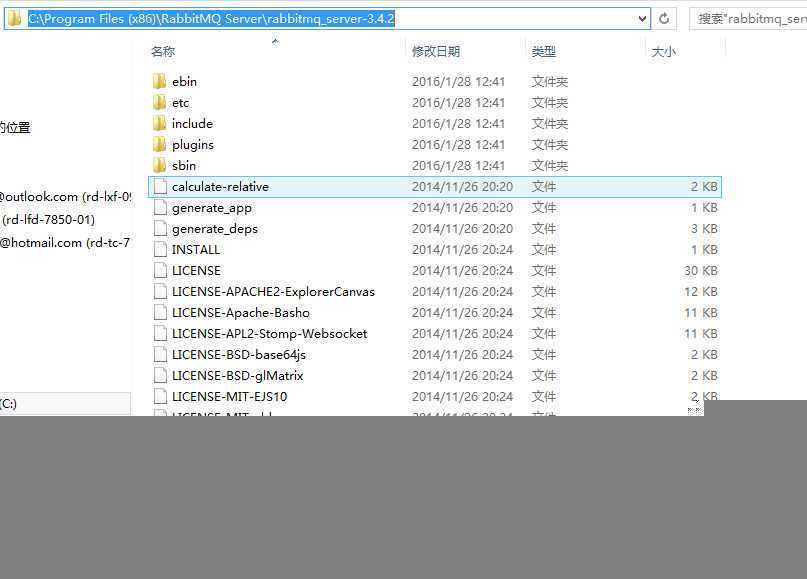Click the modified date of INSTALL

[x=462, y=250]
